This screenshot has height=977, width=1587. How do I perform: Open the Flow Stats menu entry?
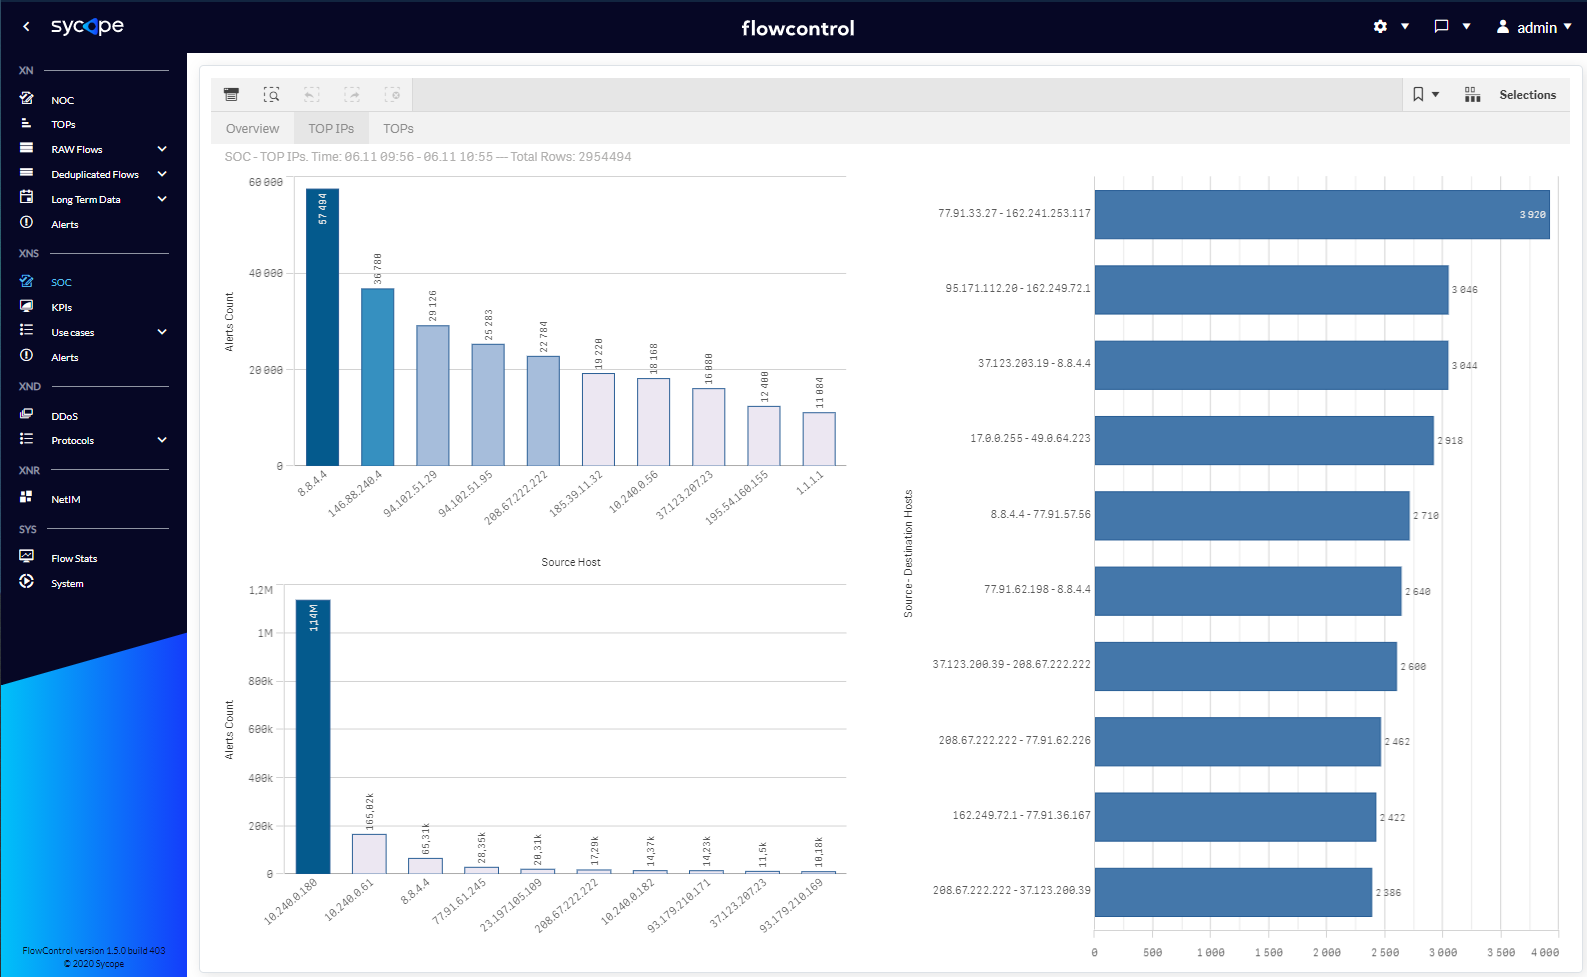[75, 558]
